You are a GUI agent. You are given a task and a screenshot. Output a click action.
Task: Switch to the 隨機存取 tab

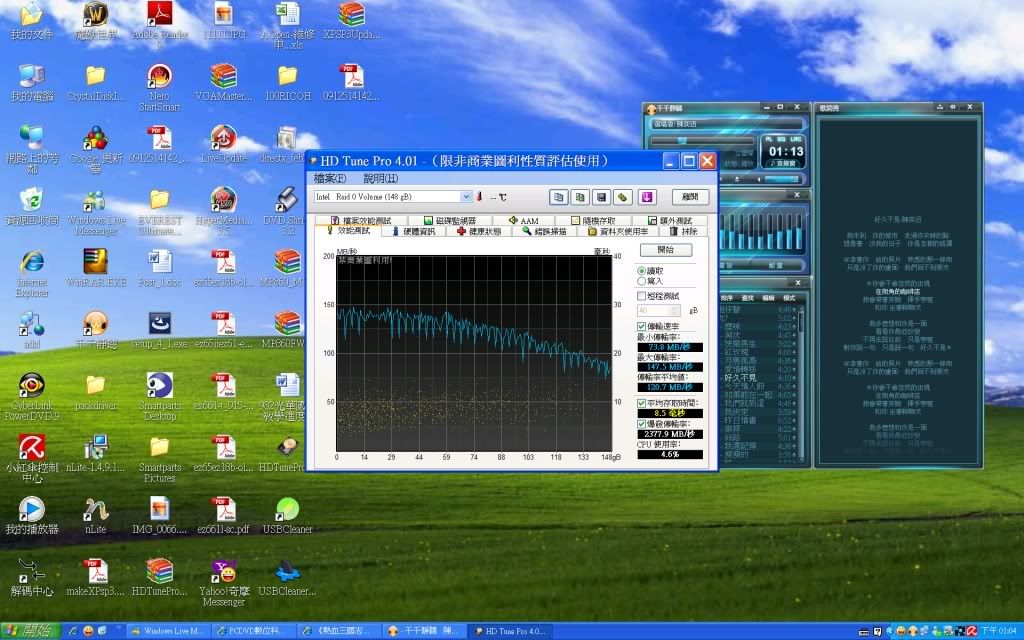tap(593, 221)
